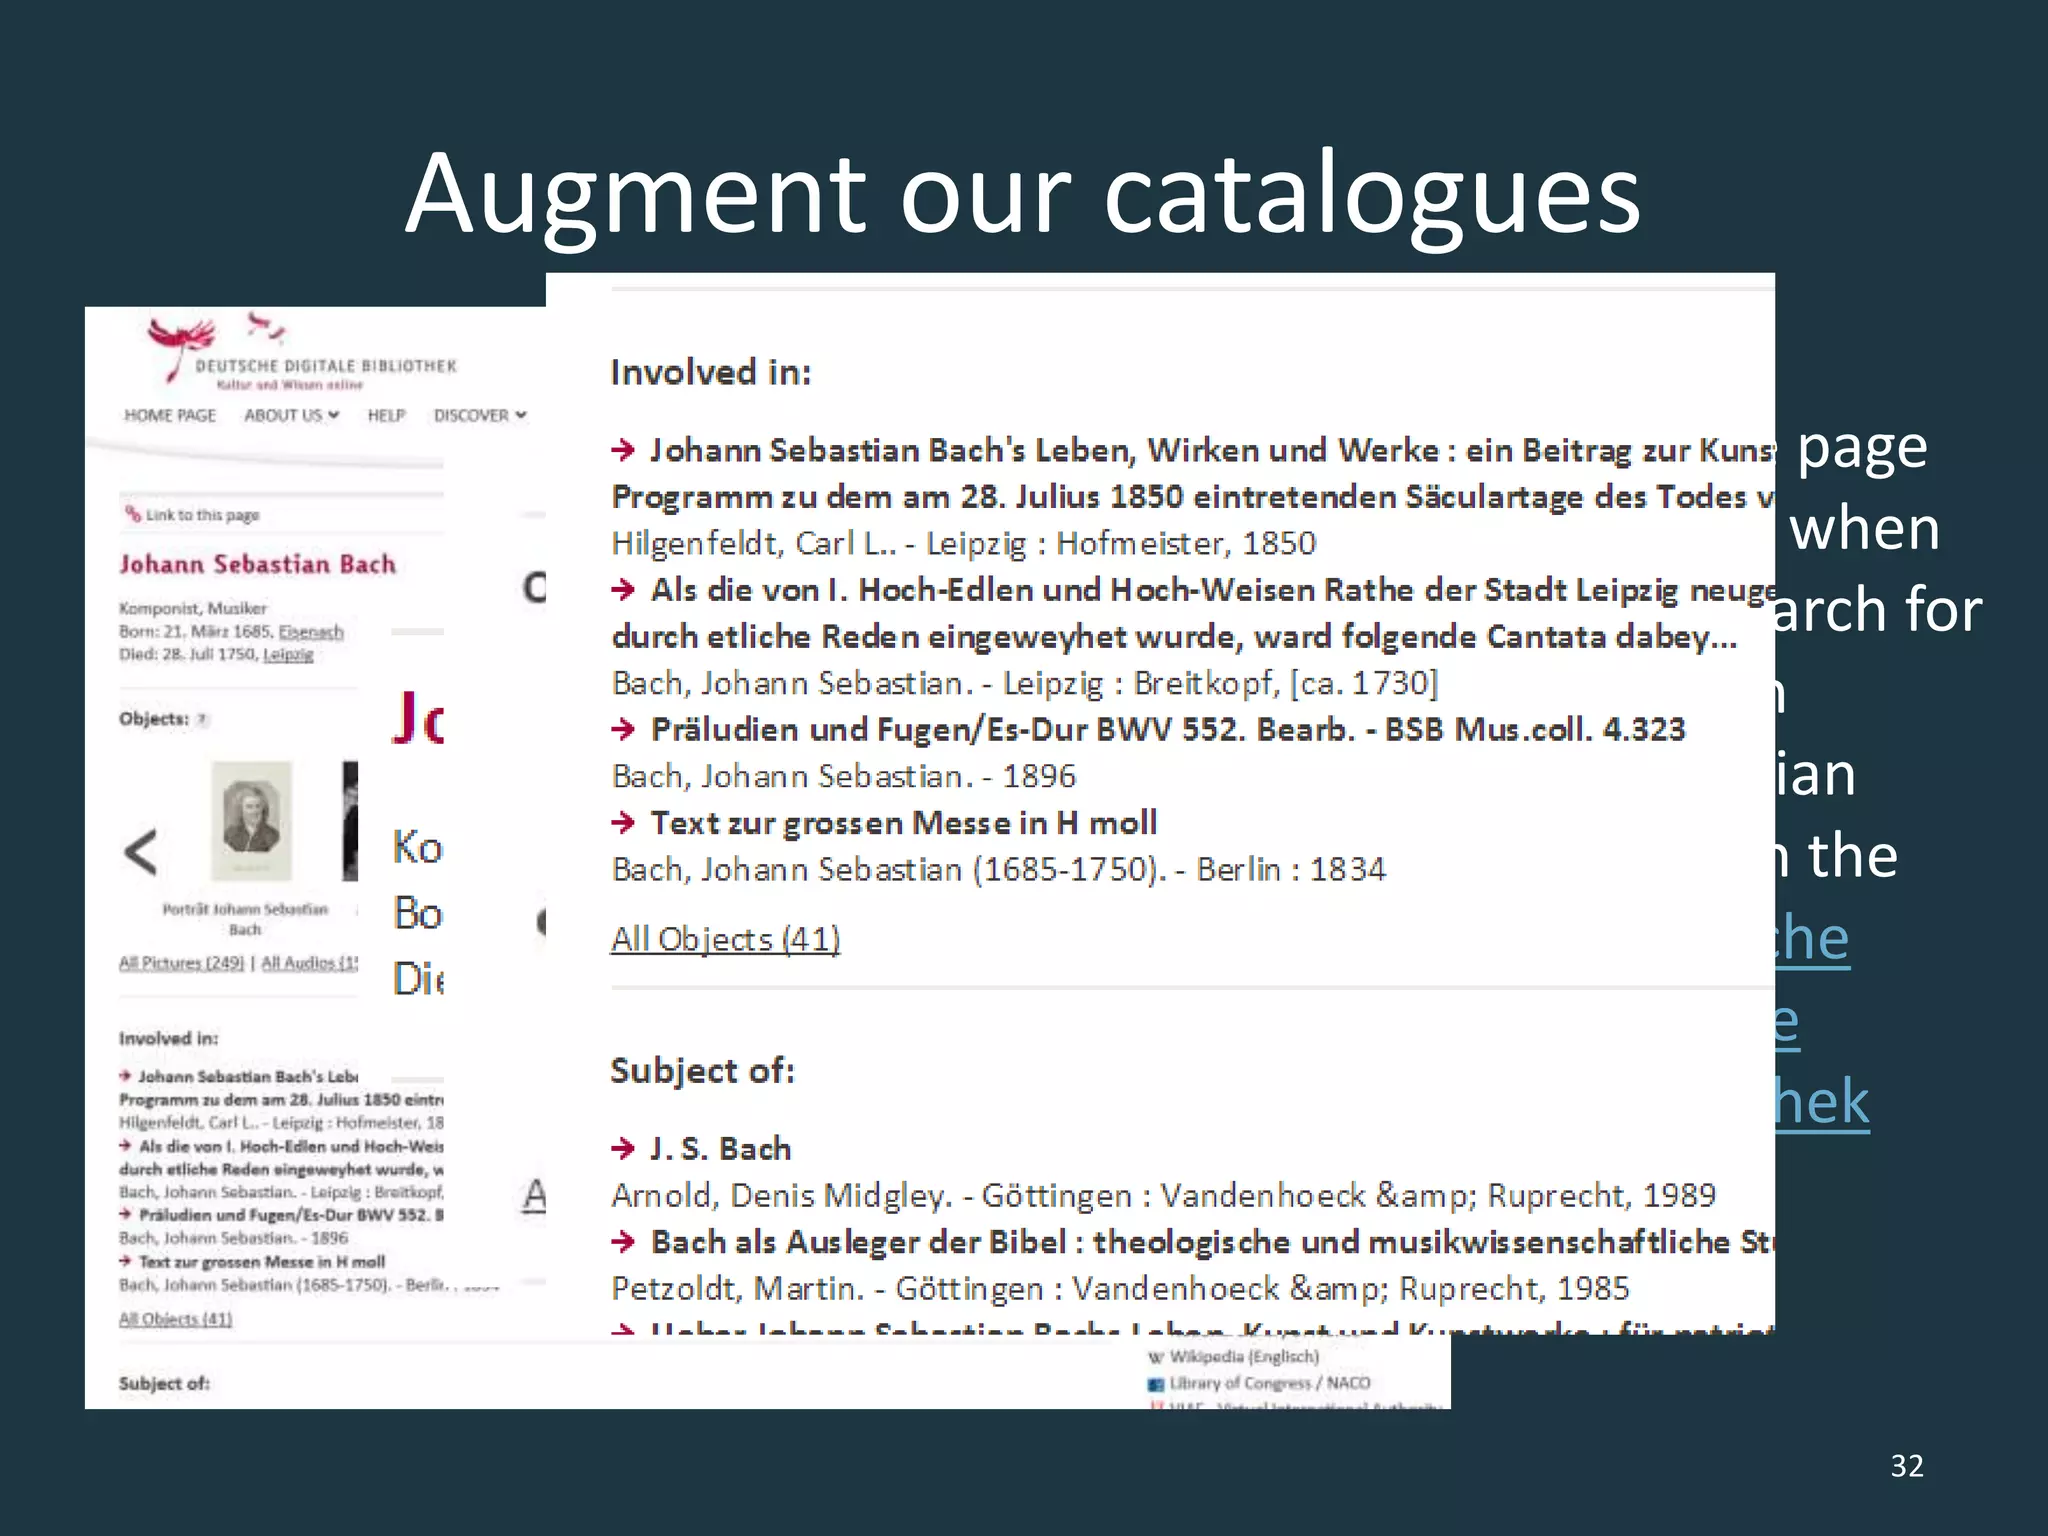The width and height of the screenshot is (2048, 1536).
Task: Click the Johann Sebastian Bach heading in small page
Action: (258, 564)
